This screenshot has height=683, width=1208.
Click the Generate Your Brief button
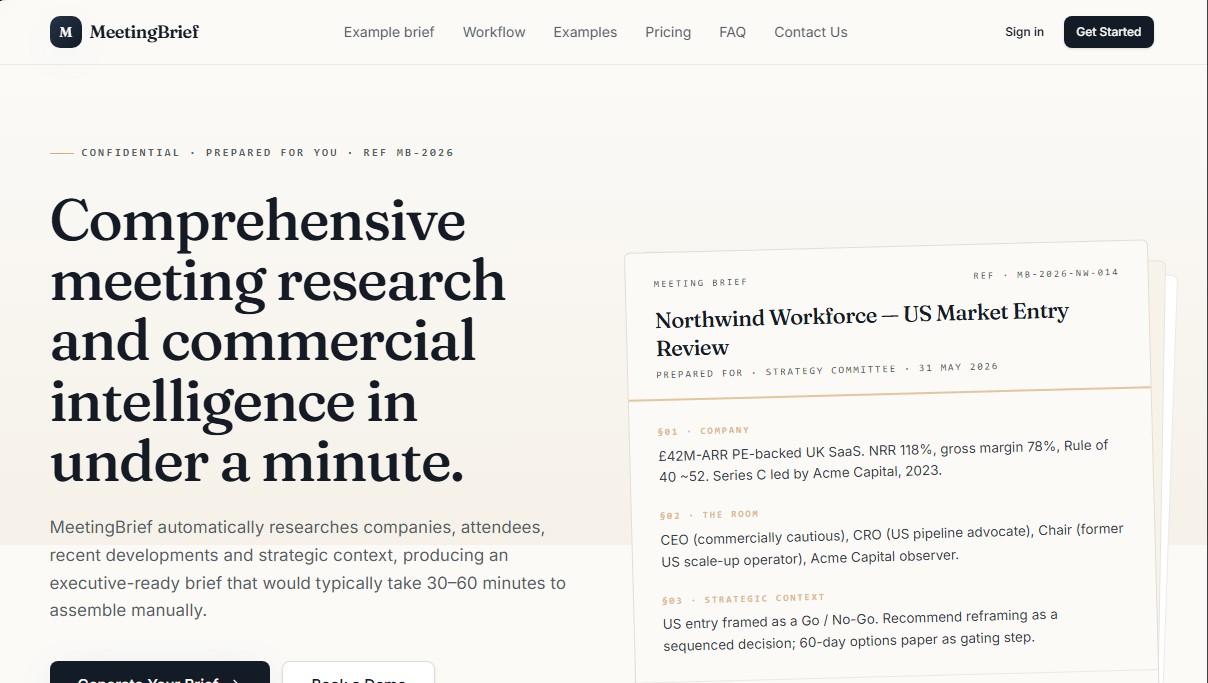pyautogui.click(x=160, y=673)
